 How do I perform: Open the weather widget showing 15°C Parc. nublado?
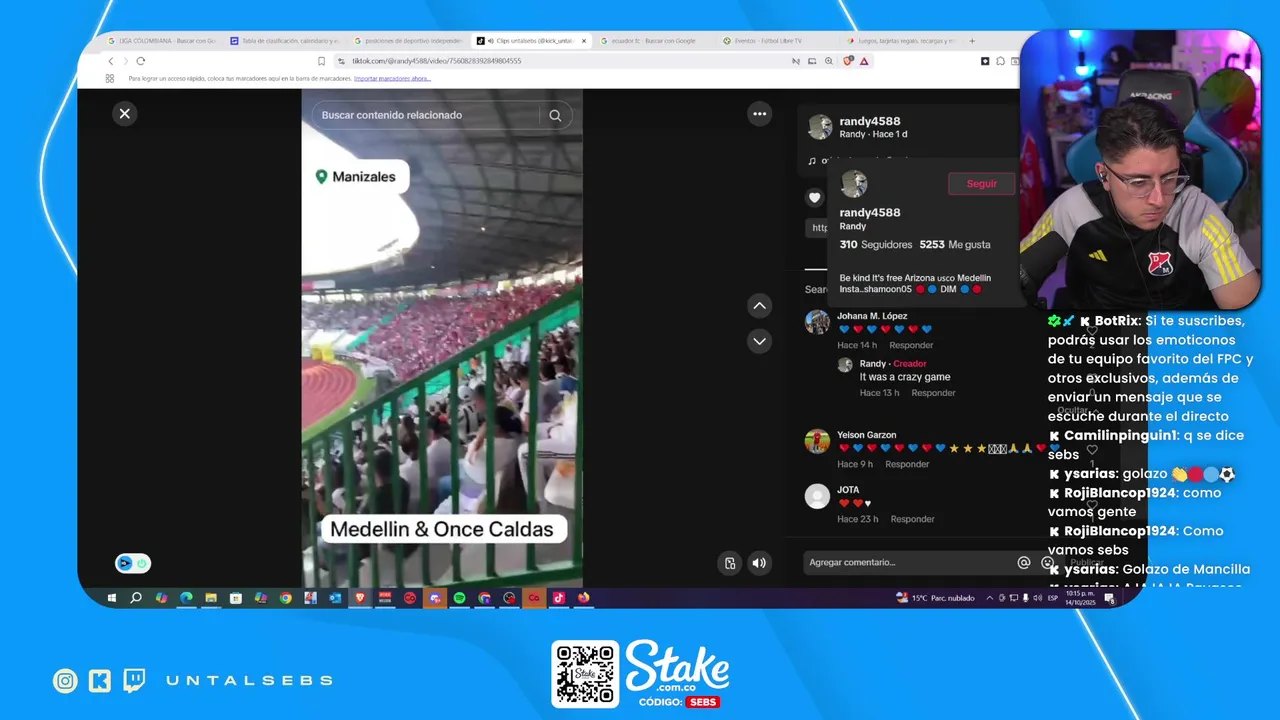point(935,598)
